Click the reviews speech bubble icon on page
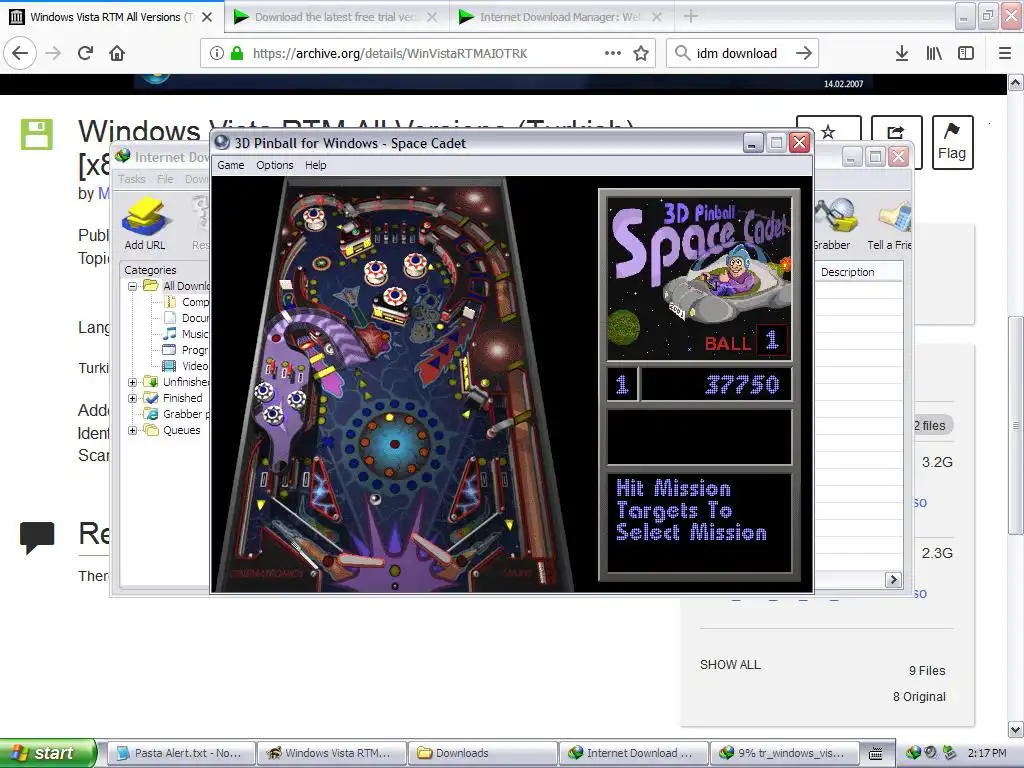Image resolution: width=1024 pixels, height=768 pixels. point(37,538)
